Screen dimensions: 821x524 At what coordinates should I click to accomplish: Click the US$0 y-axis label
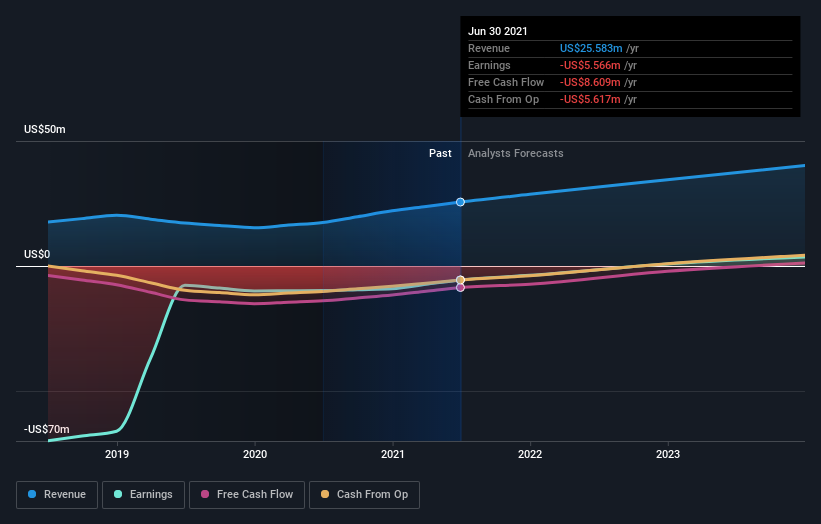click(37, 254)
